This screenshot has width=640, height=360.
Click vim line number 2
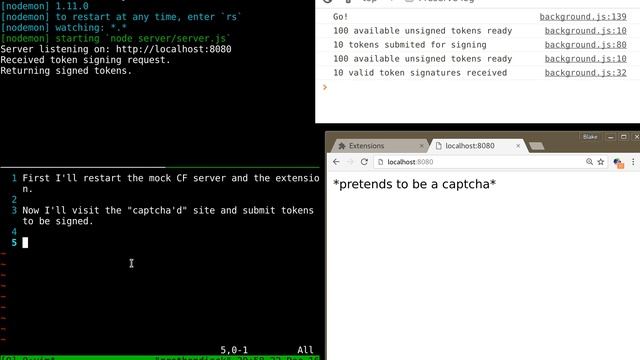[14, 200]
